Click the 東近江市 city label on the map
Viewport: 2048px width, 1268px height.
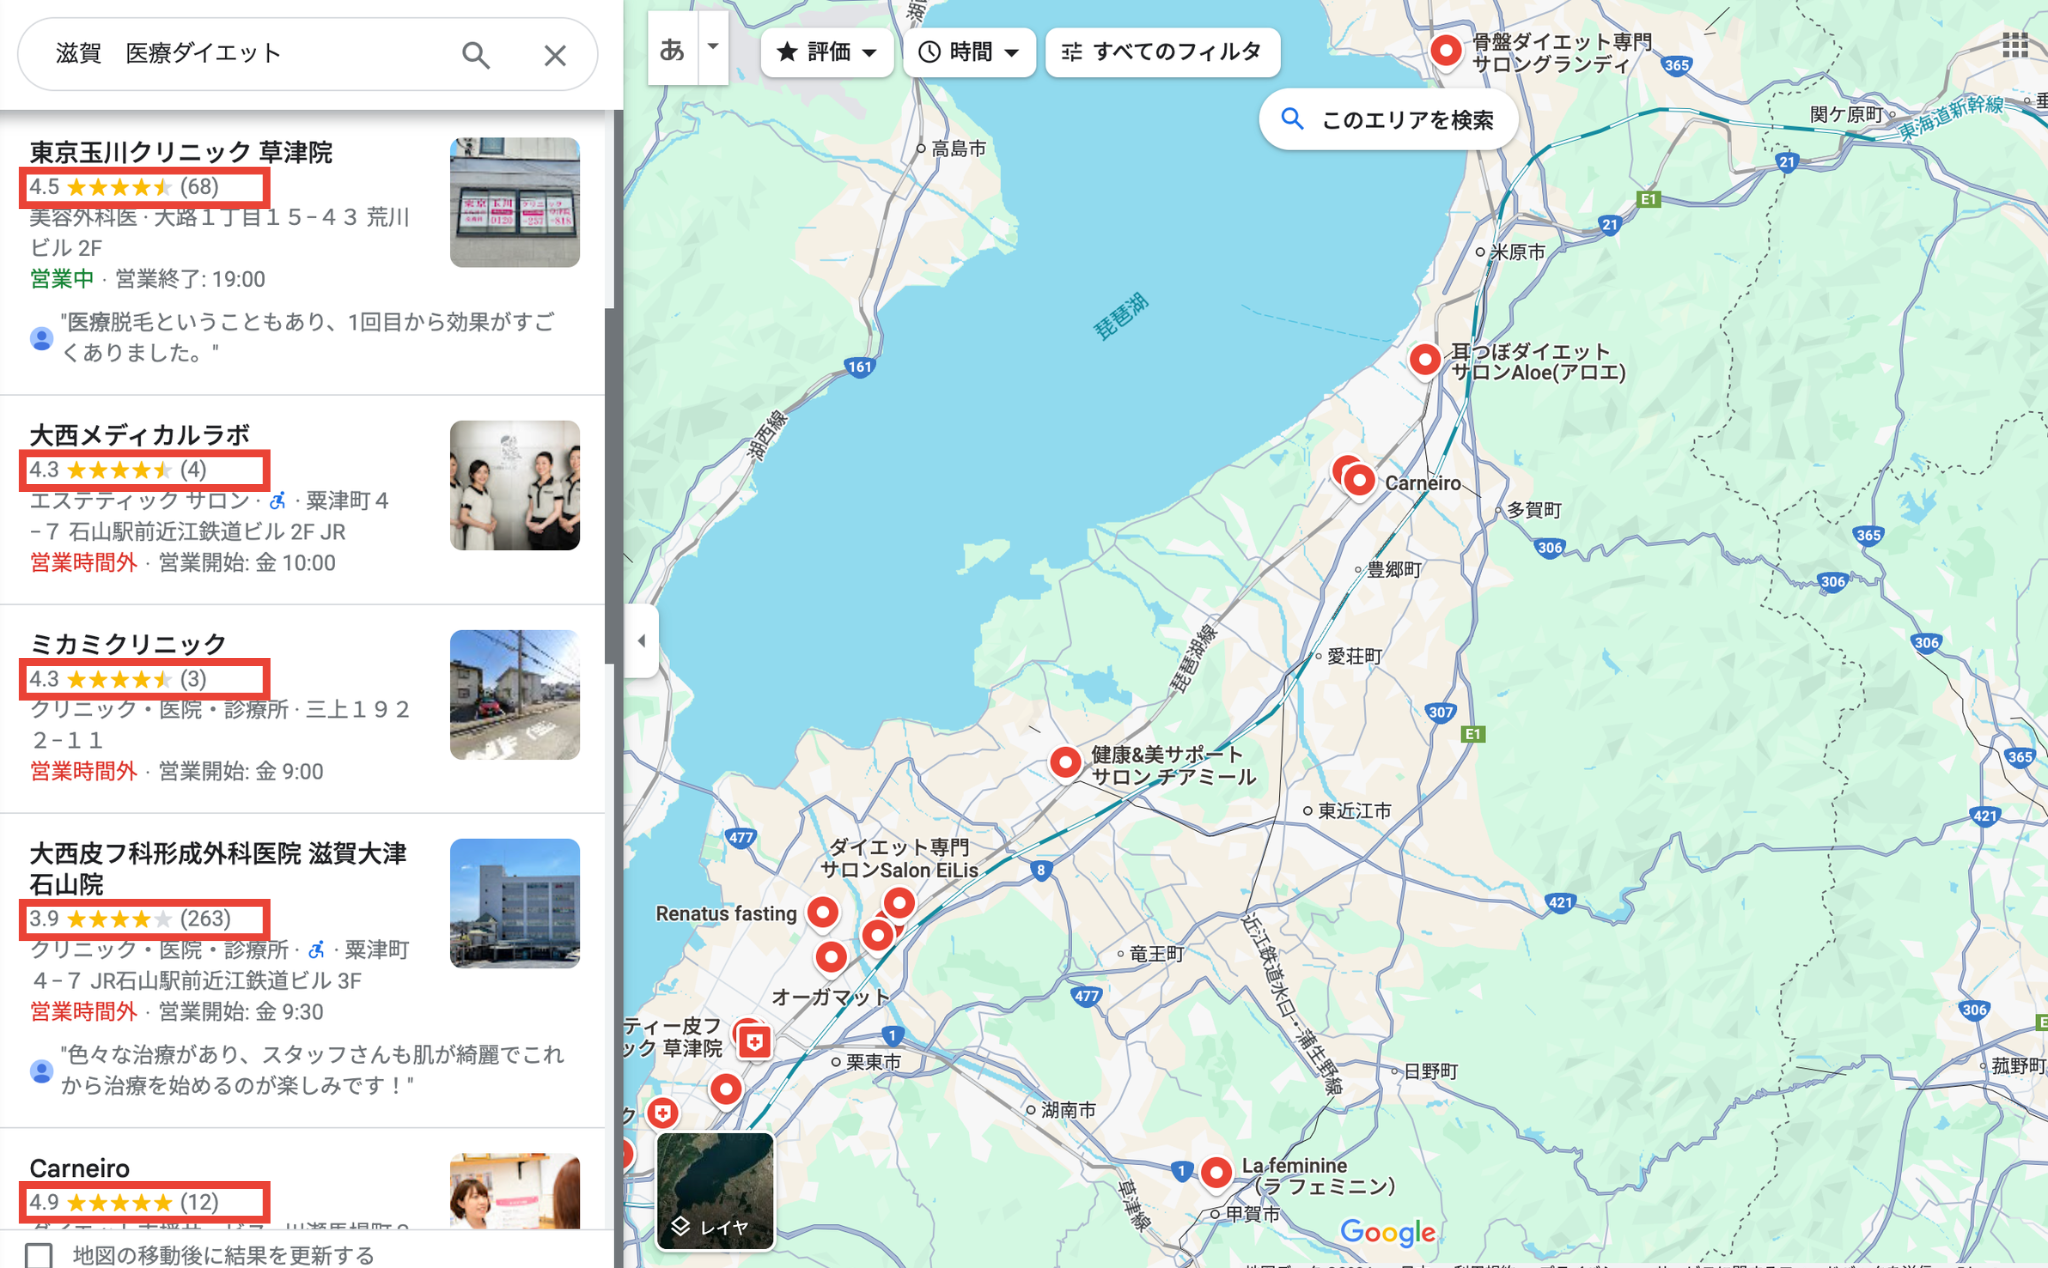[x=1354, y=811]
